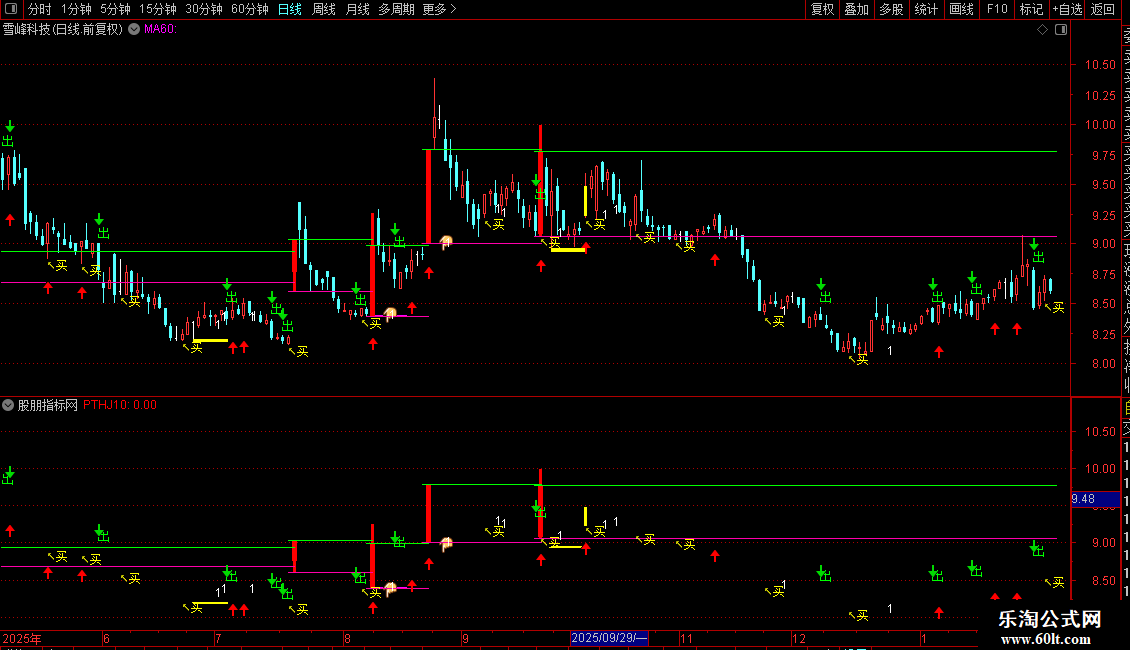Select the 日线 daily chart tab
The height and width of the screenshot is (650, 1130).
(290, 9)
